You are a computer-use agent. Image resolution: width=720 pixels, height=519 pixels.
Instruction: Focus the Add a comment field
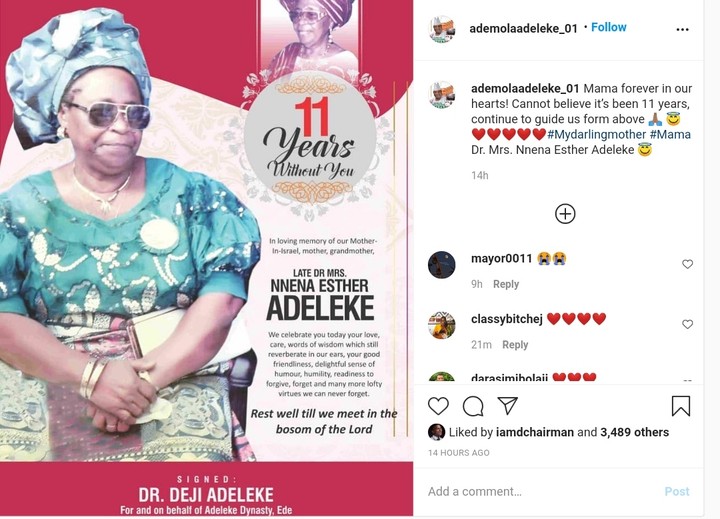click(x=542, y=492)
